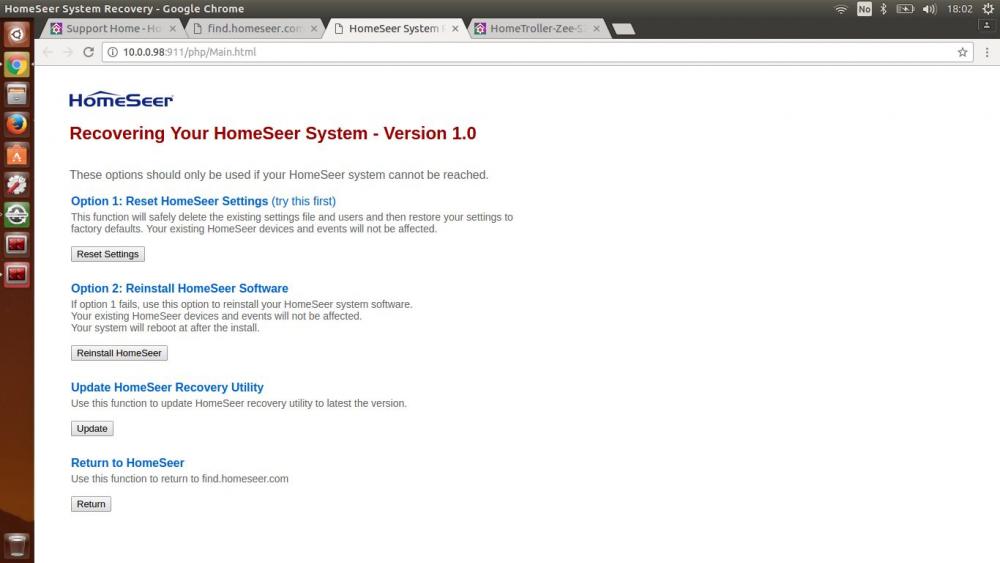Open Ubuntu Software Center in the launcher

point(17,155)
